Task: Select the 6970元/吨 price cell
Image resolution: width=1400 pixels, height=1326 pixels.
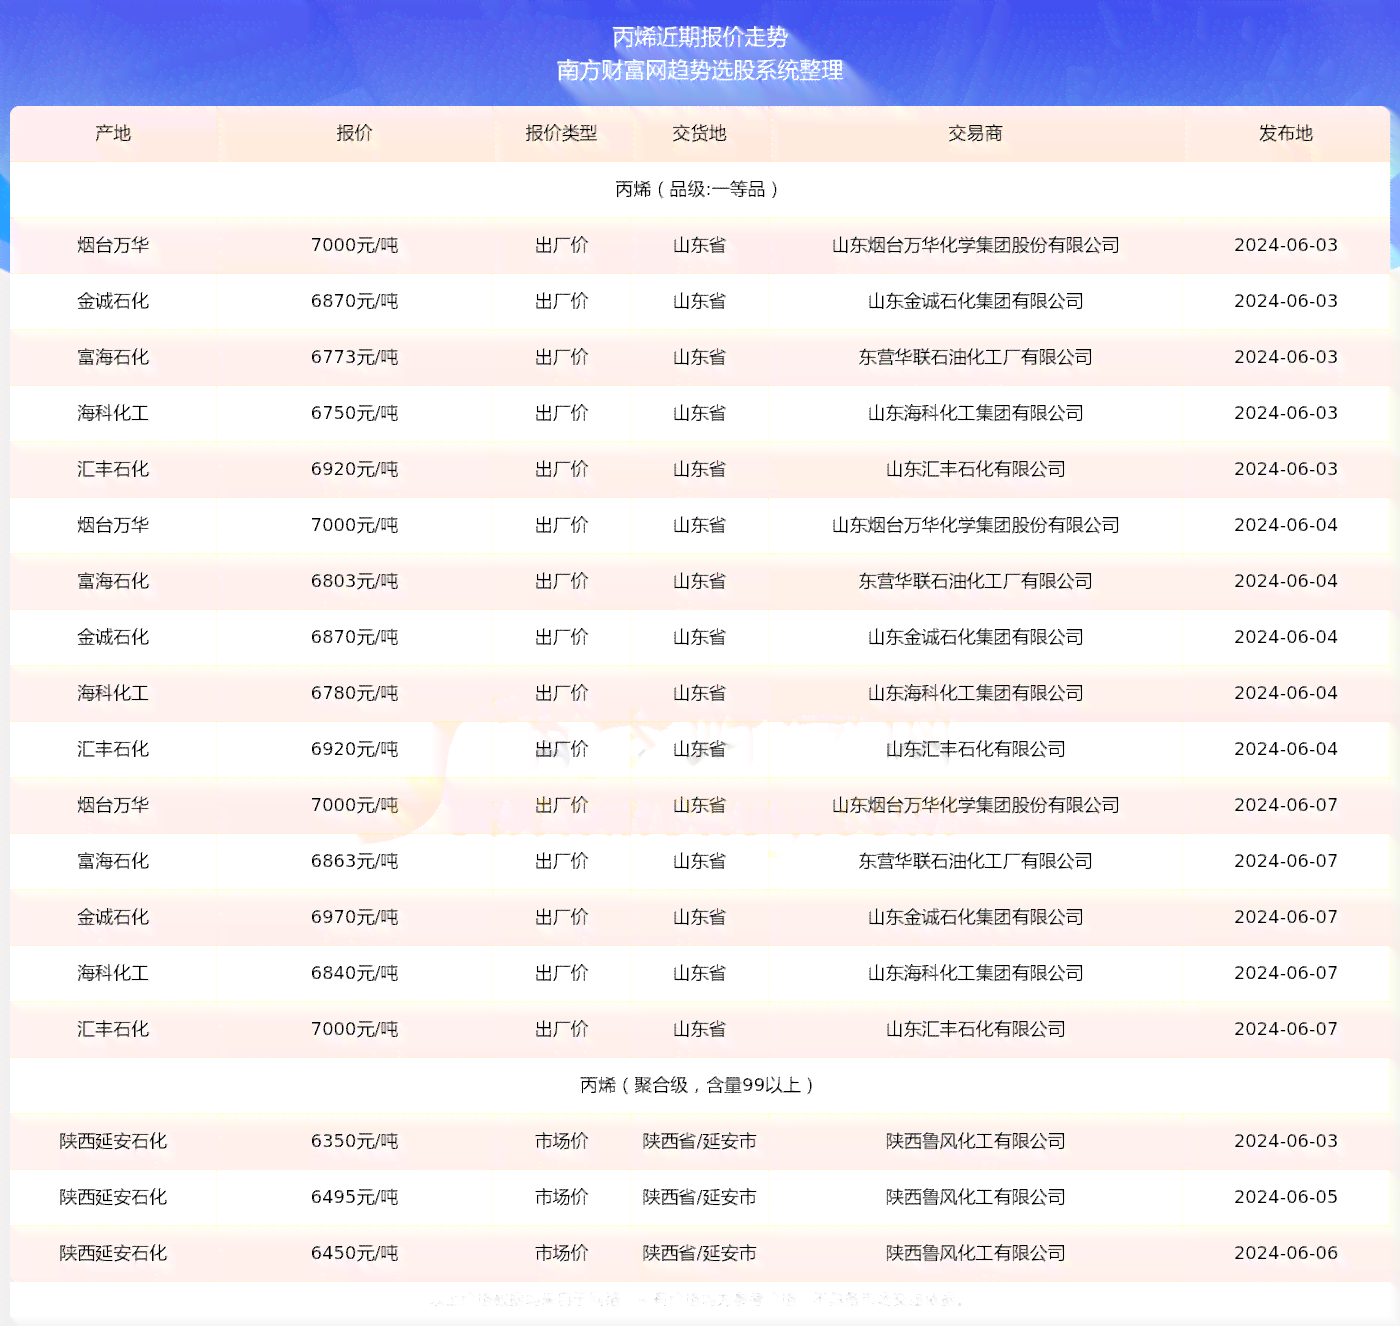Action: tap(354, 917)
